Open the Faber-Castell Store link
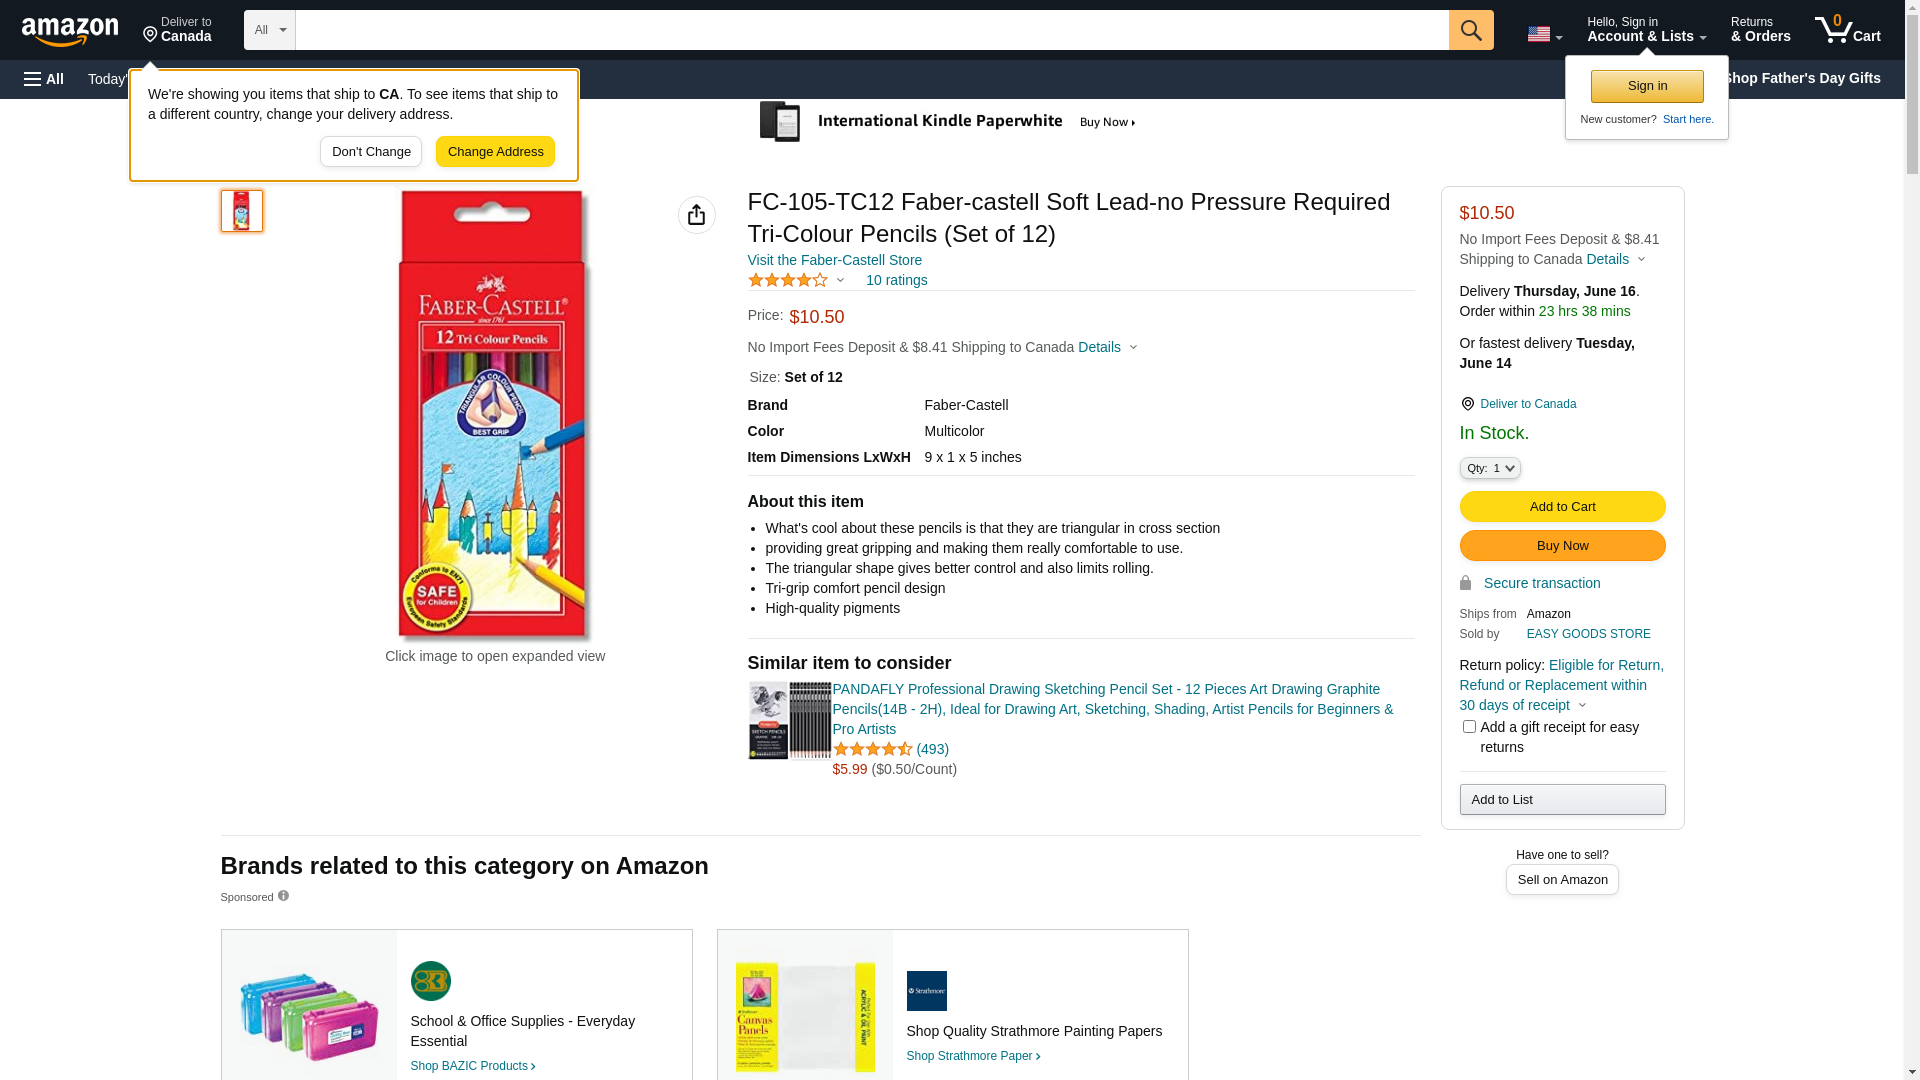The image size is (1920, 1080). pyautogui.click(x=835, y=260)
